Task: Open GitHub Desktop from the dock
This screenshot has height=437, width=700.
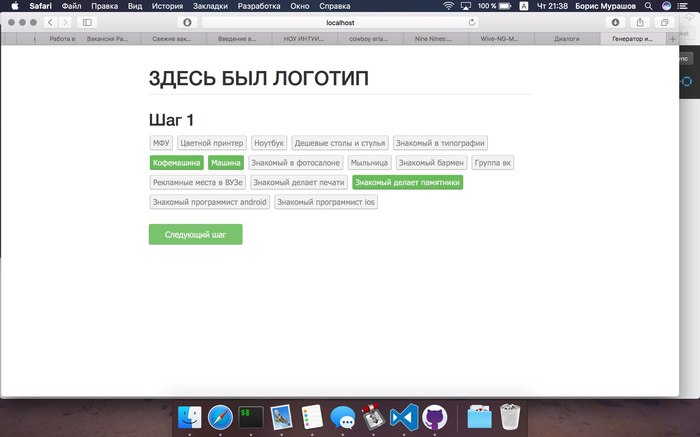Action: [x=434, y=418]
